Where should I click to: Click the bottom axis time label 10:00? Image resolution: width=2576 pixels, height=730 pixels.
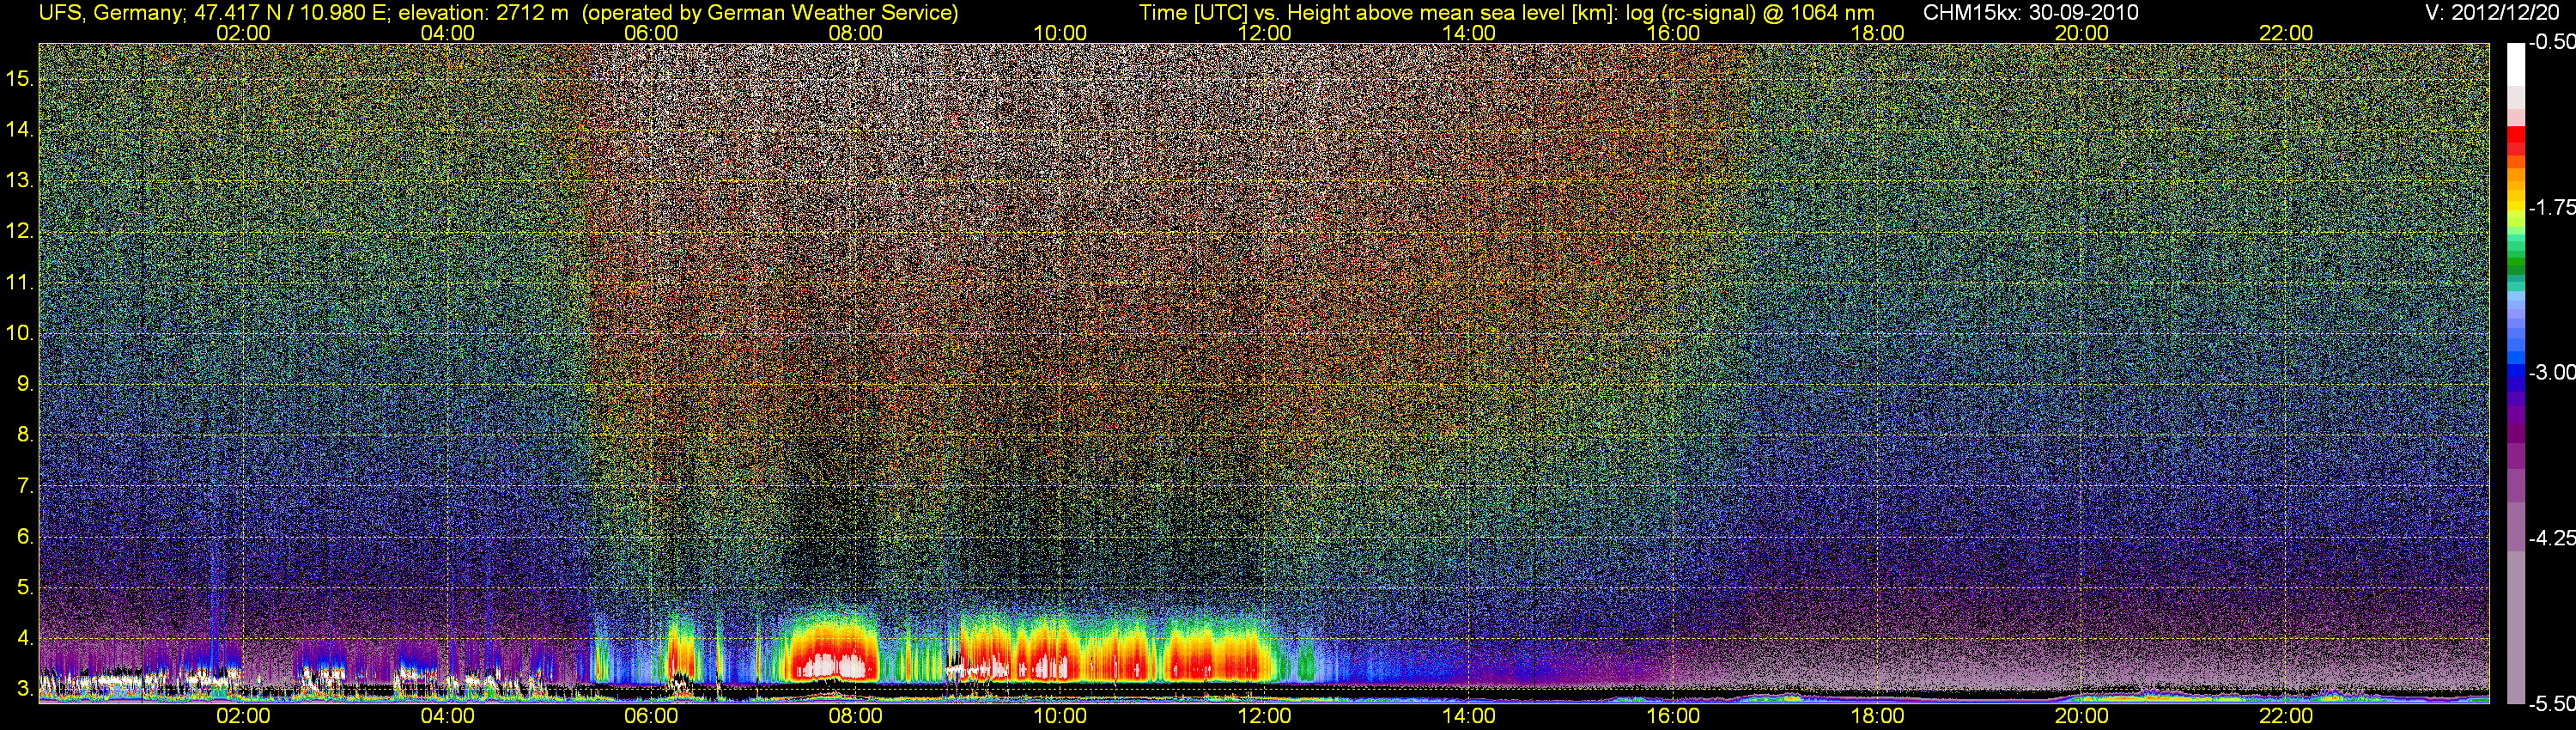(1060, 716)
